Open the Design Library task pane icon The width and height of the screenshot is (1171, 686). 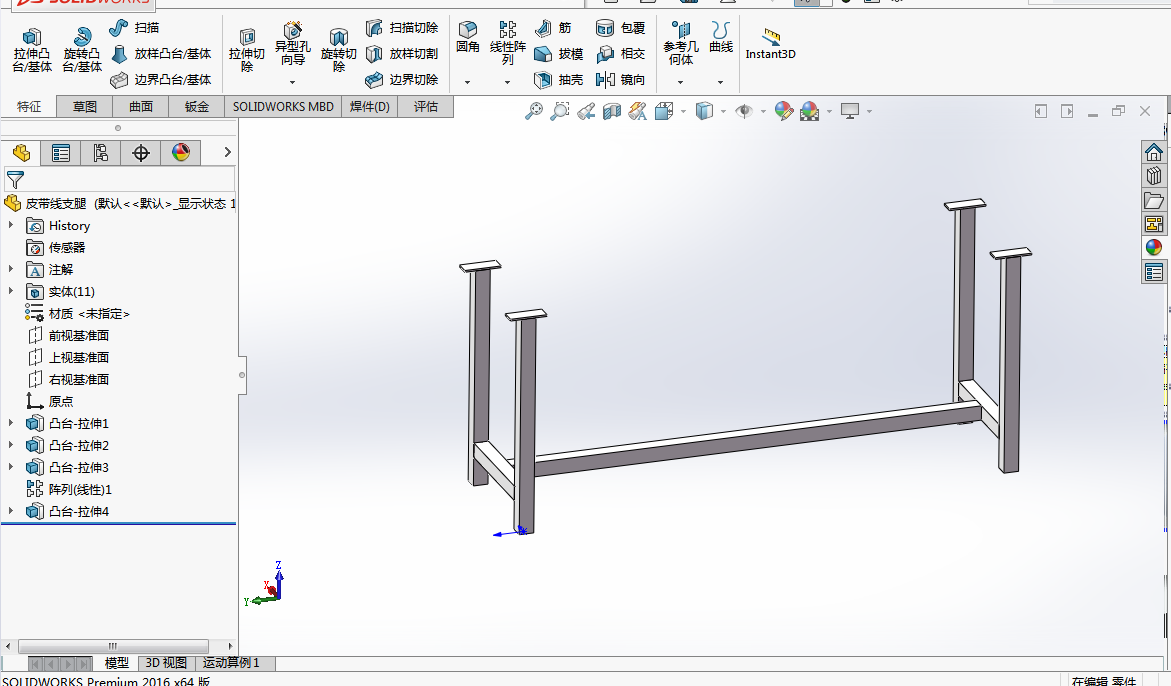[x=1154, y=176]
